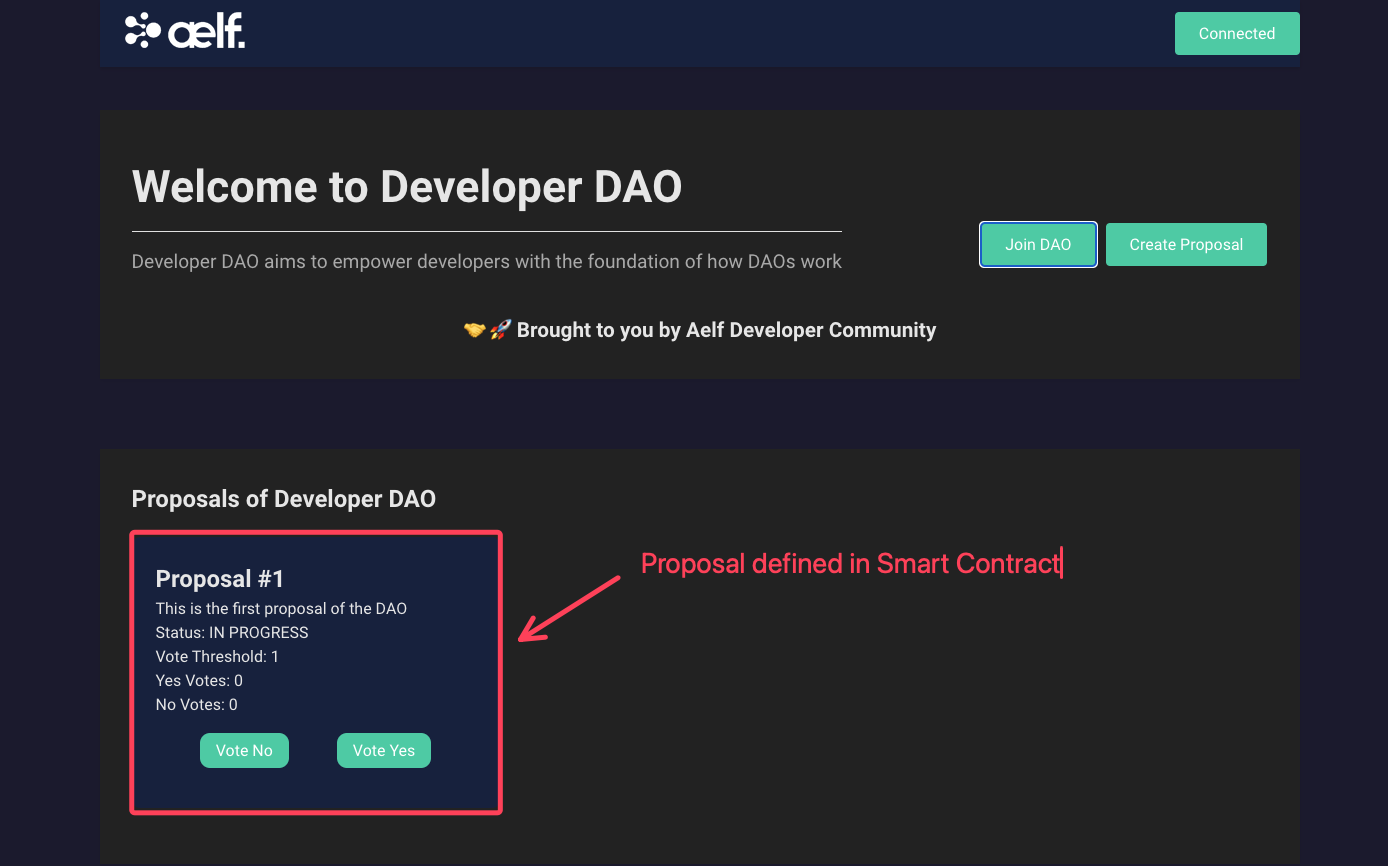Image resolution: width=1388 pixels, height=866 pixels.
Task: Click Proposals of Developer DAO heading
Action: [284, 499]
